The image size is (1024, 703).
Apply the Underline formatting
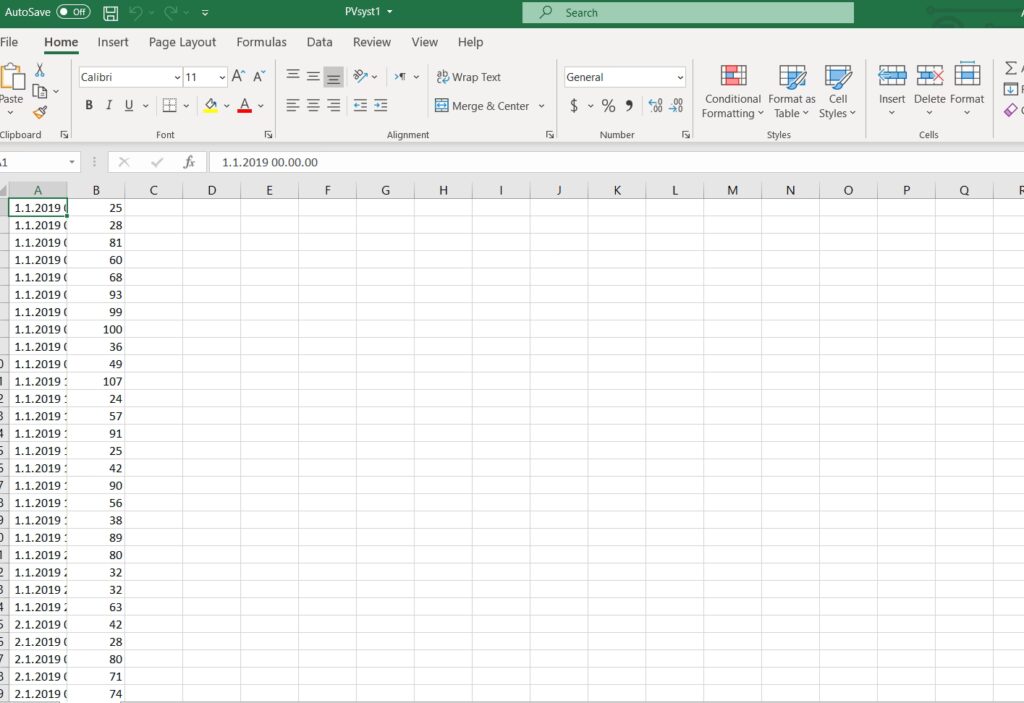(x=126, y=105)
